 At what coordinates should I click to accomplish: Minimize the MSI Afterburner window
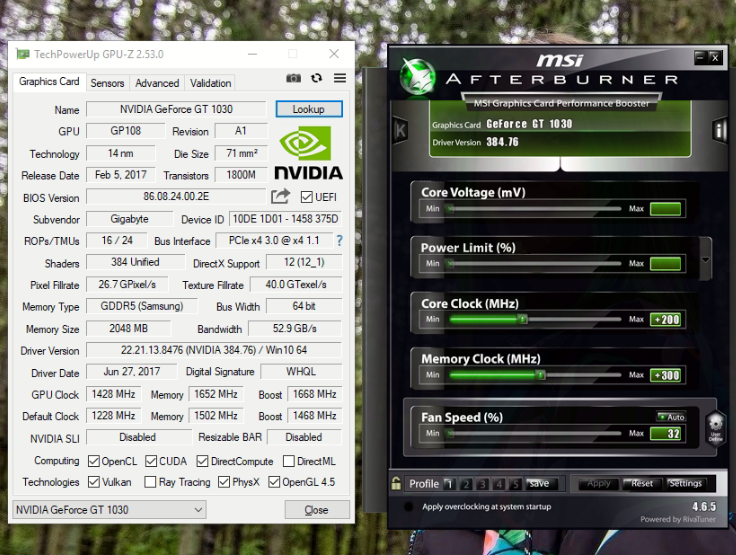click(x=700, y=58)
